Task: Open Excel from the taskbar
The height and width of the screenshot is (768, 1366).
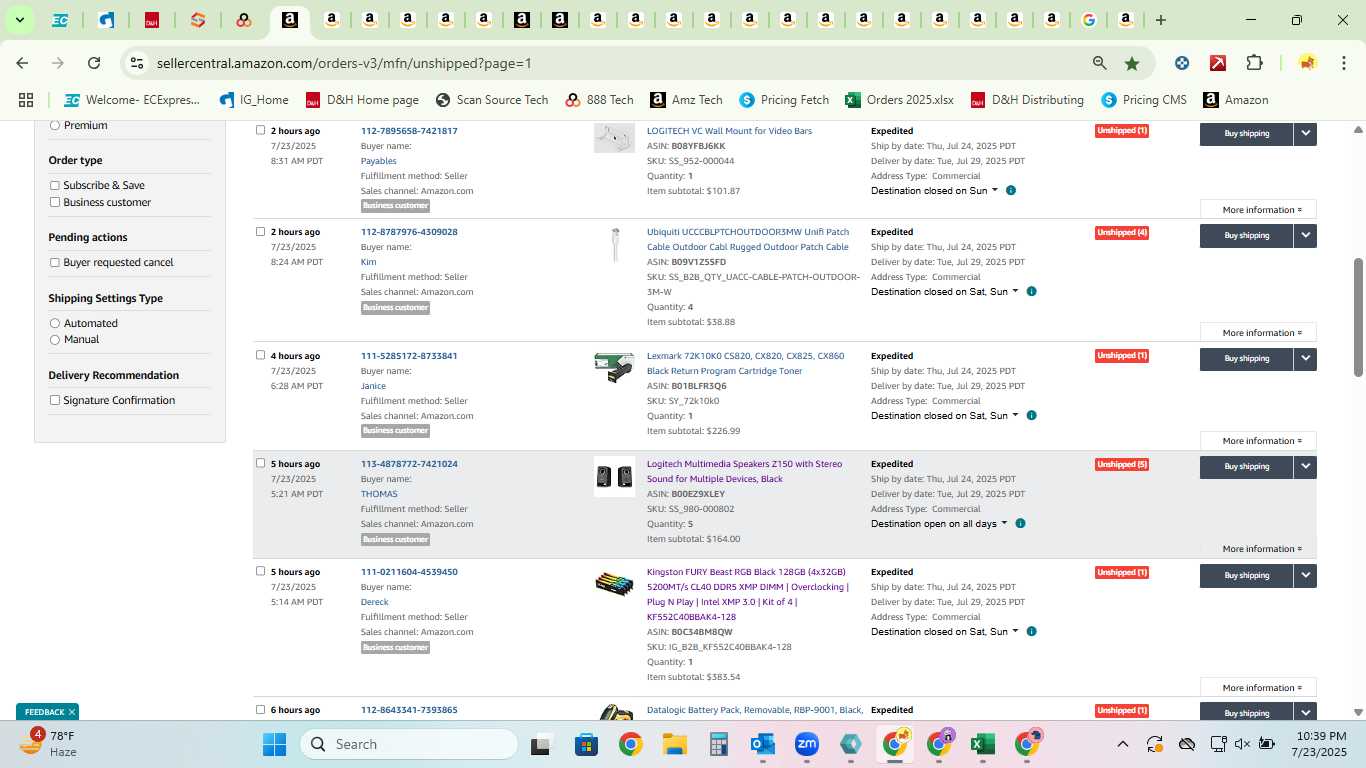Action: (x=982, y=744)
